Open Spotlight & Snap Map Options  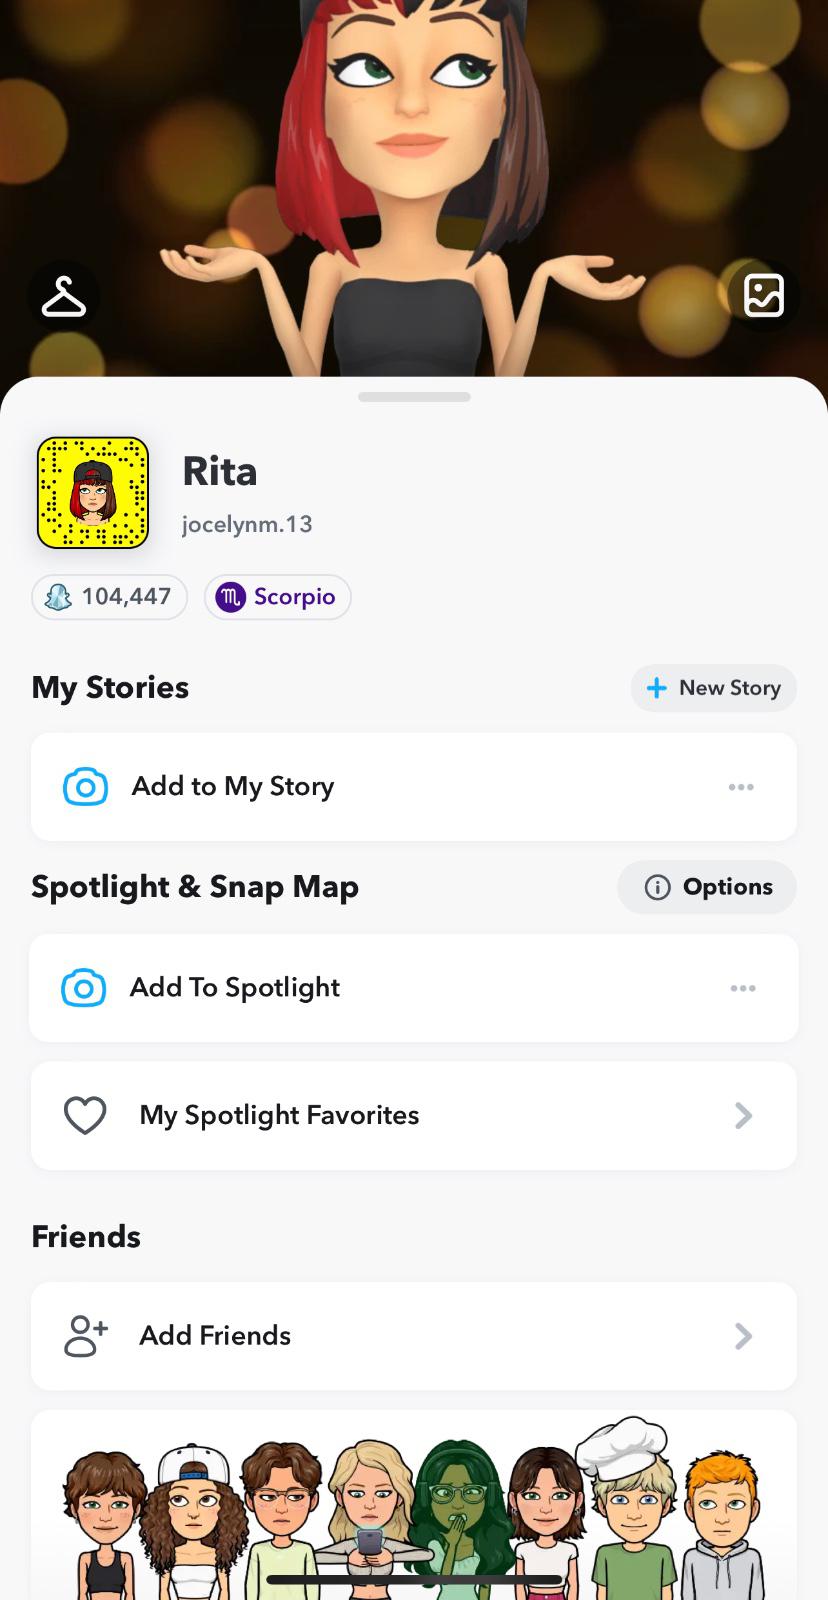(707, 887)
